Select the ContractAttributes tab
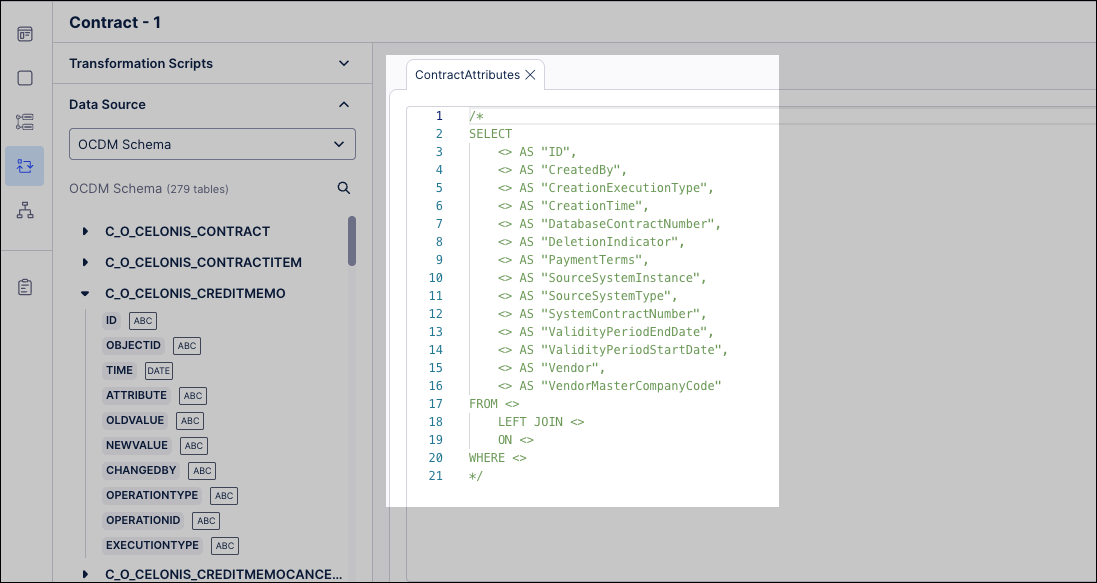The image size is (1097, 583). (467, 75)
